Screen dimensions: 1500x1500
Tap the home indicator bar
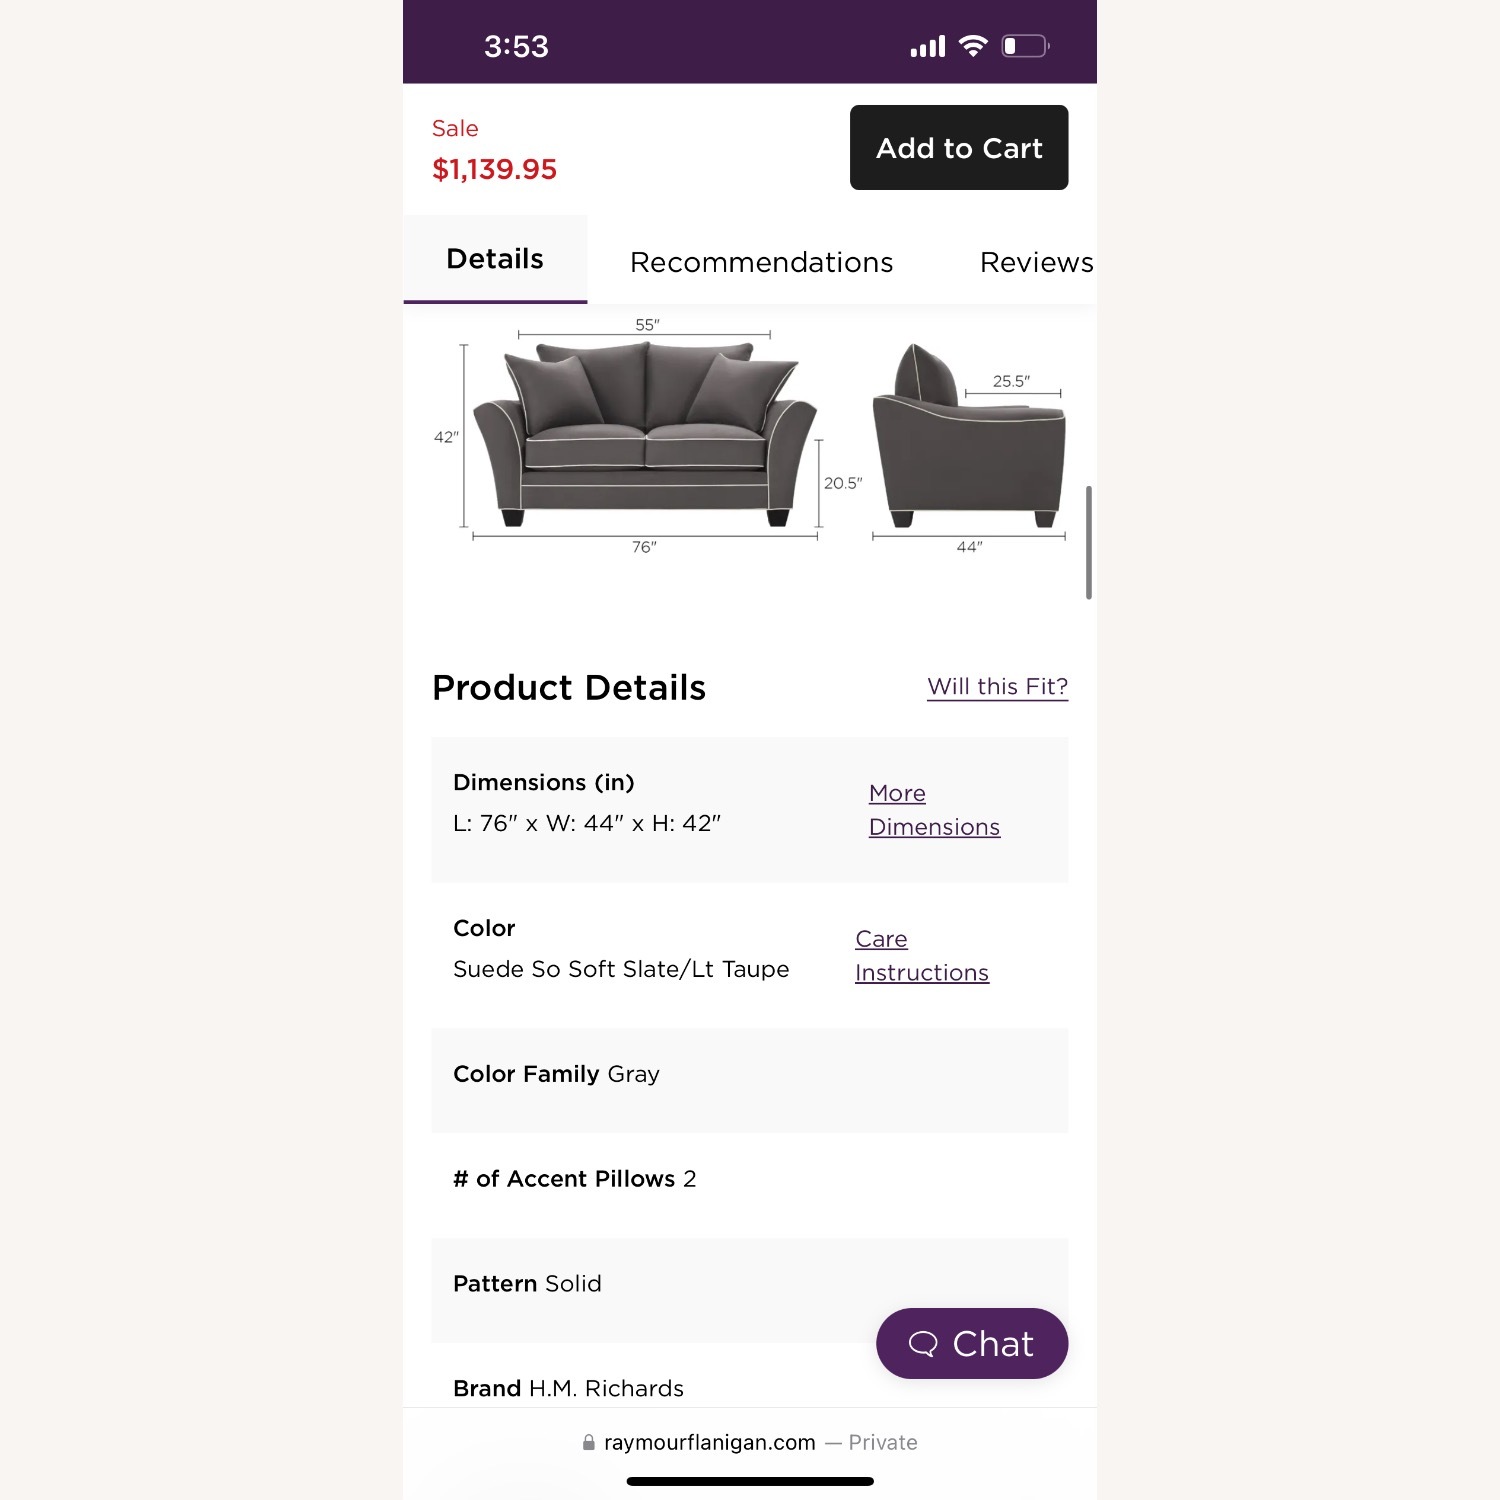[750, 1481]
